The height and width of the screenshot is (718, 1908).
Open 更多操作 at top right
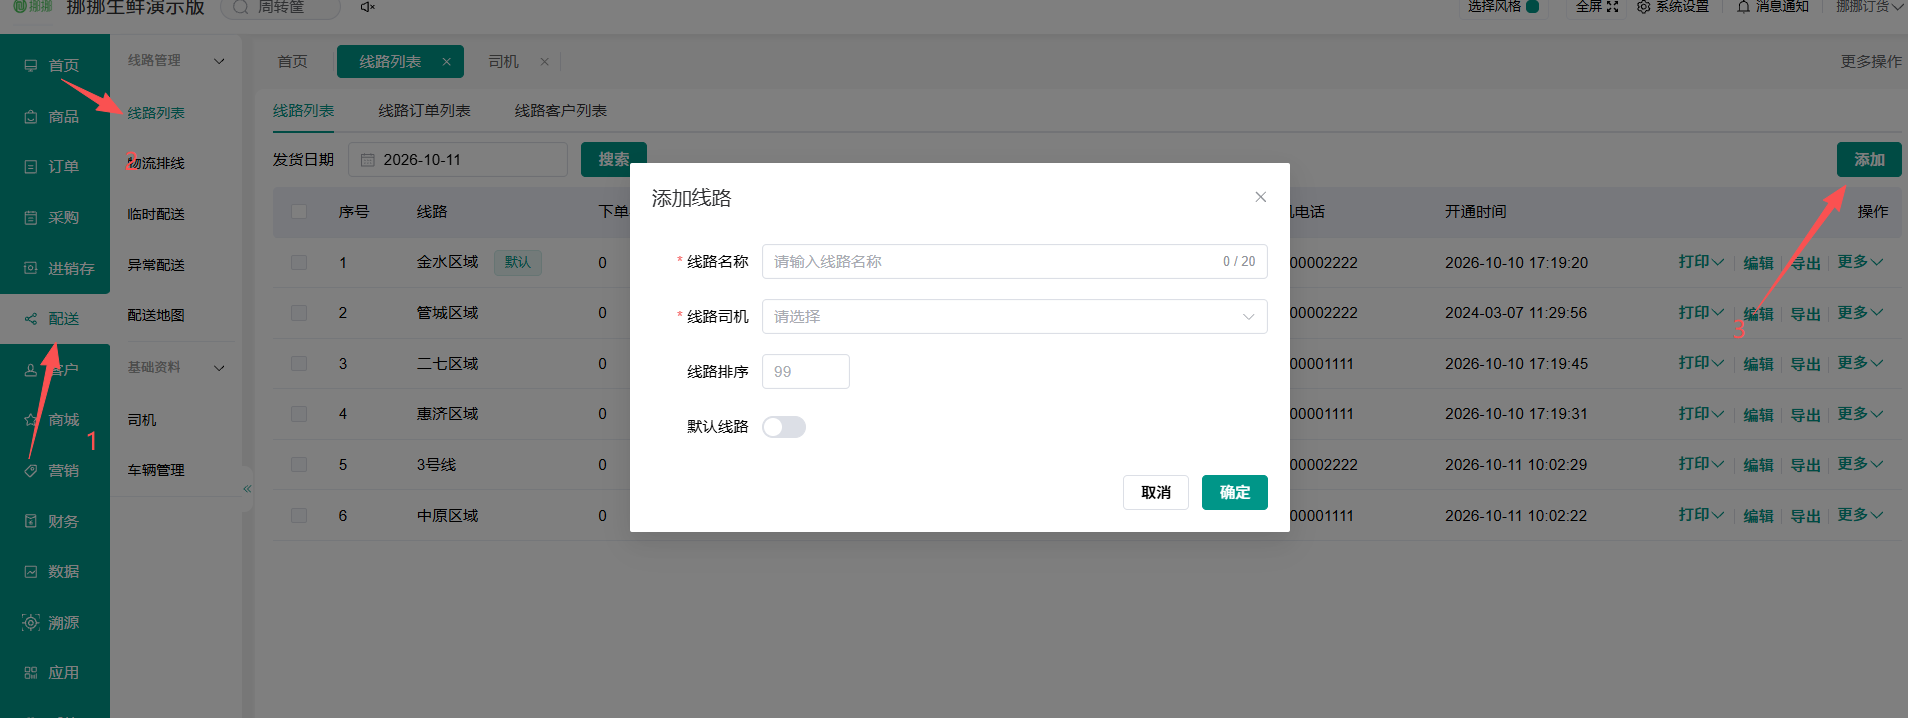click(x=1871, y=62)
